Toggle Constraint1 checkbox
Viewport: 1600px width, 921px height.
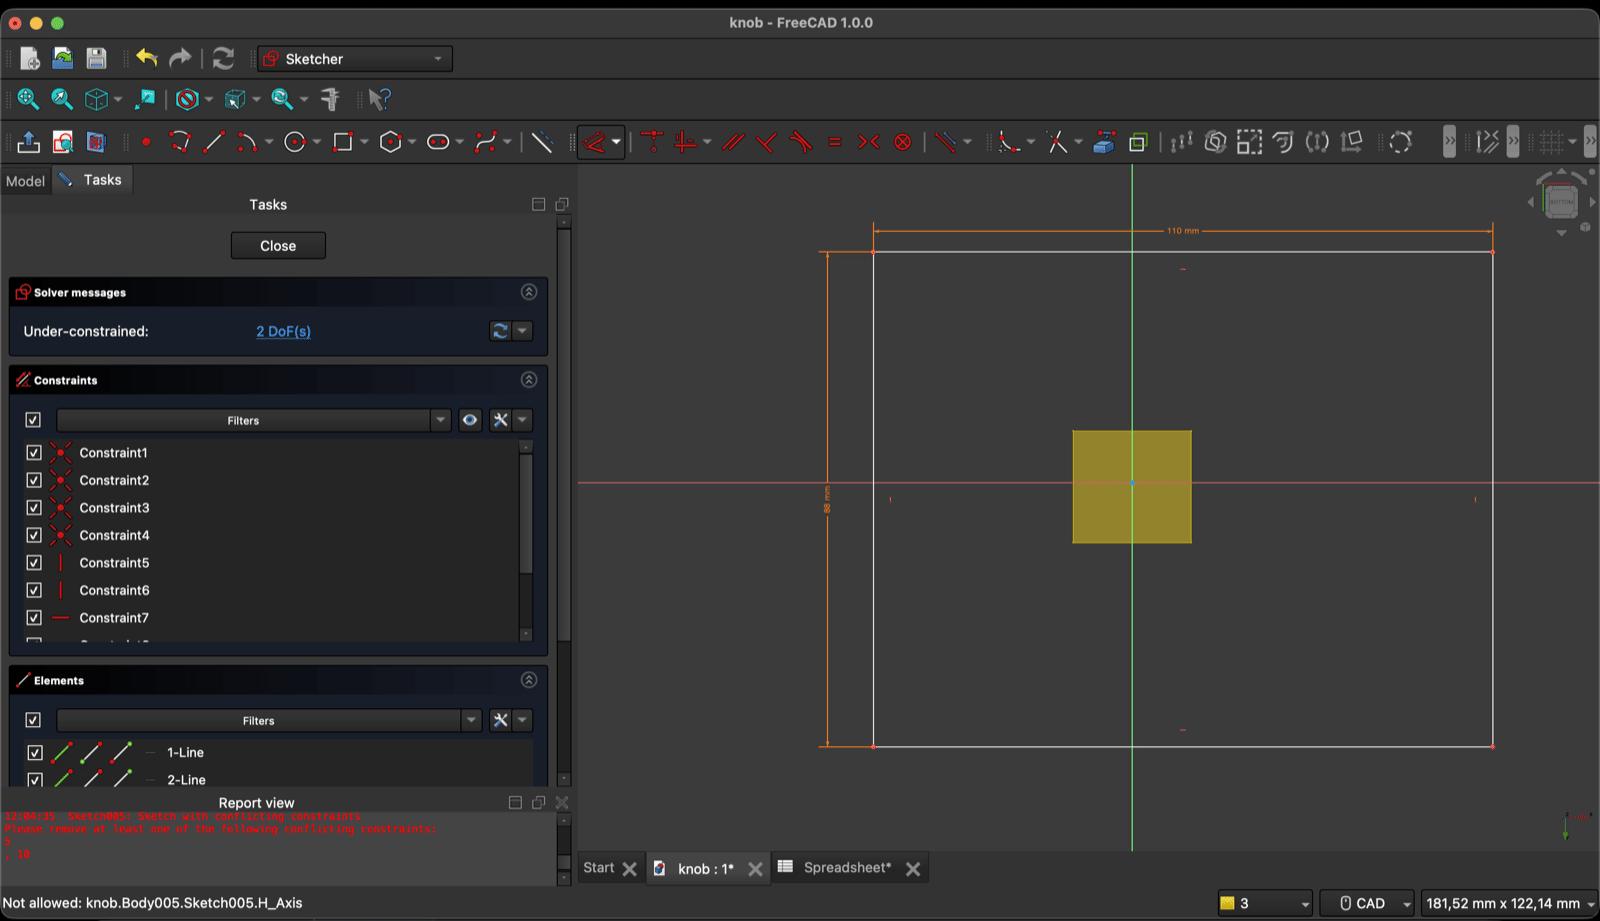[34, 453]
